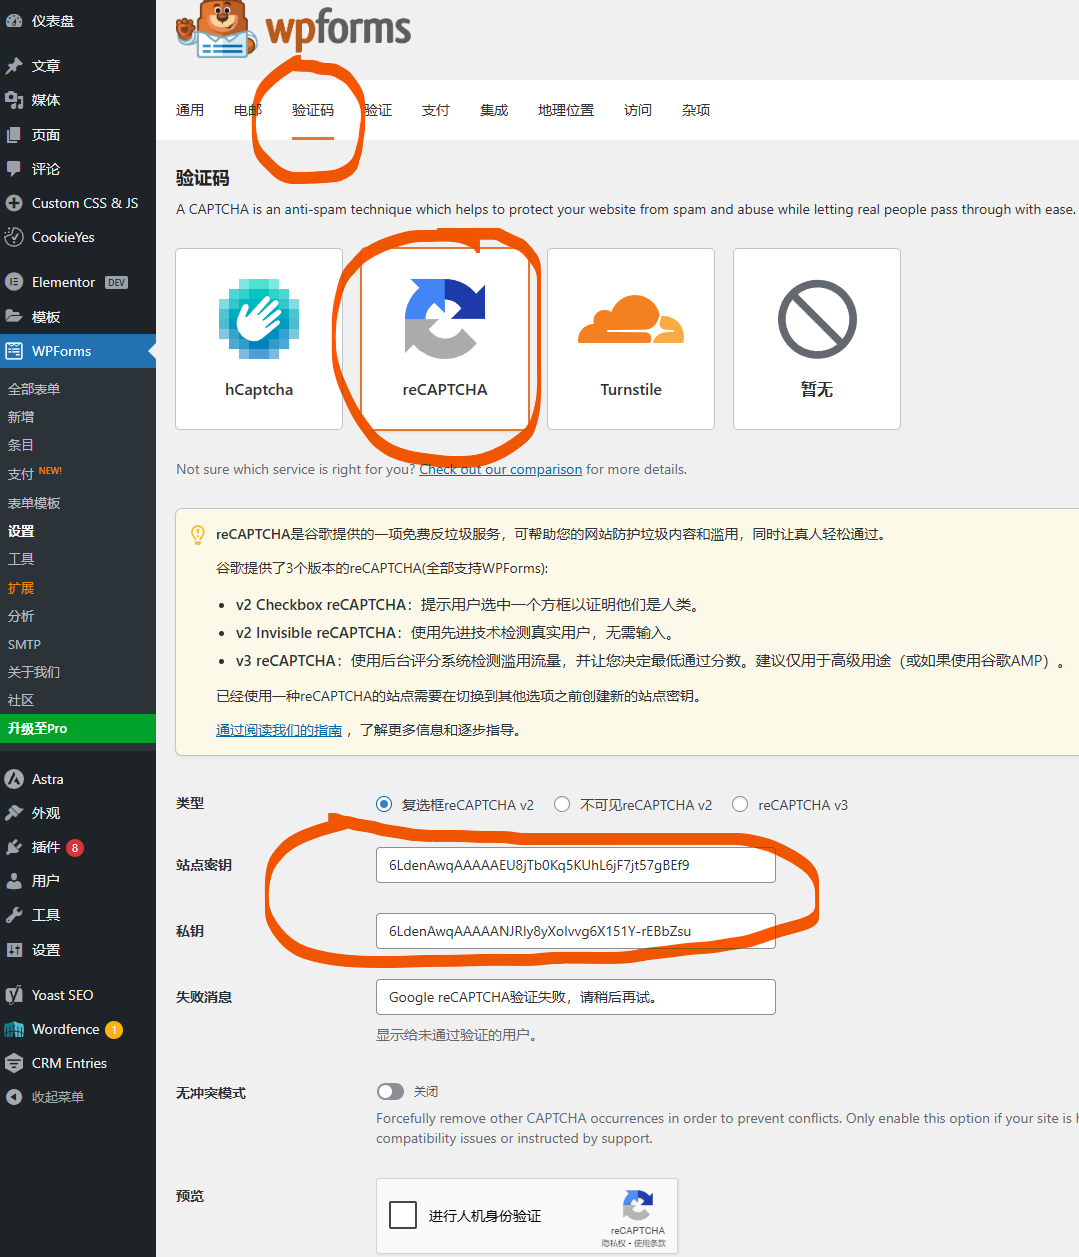
Task: Click the 'Check out our comparison' link
Action: click(x=500, y=469)
